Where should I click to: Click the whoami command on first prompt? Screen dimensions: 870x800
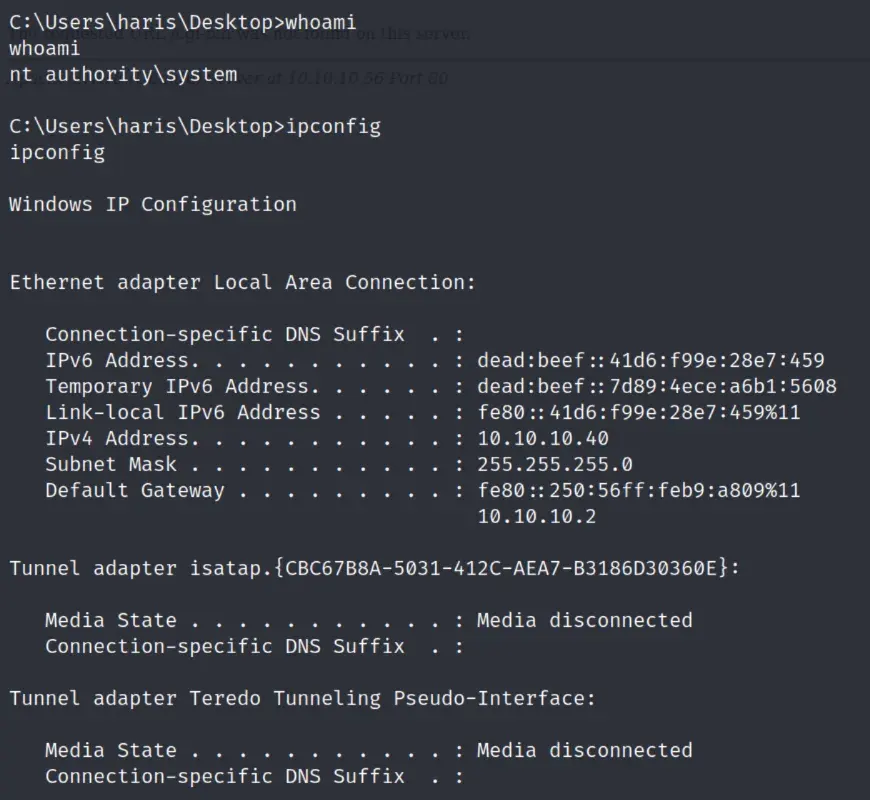(x=320, y=22)
